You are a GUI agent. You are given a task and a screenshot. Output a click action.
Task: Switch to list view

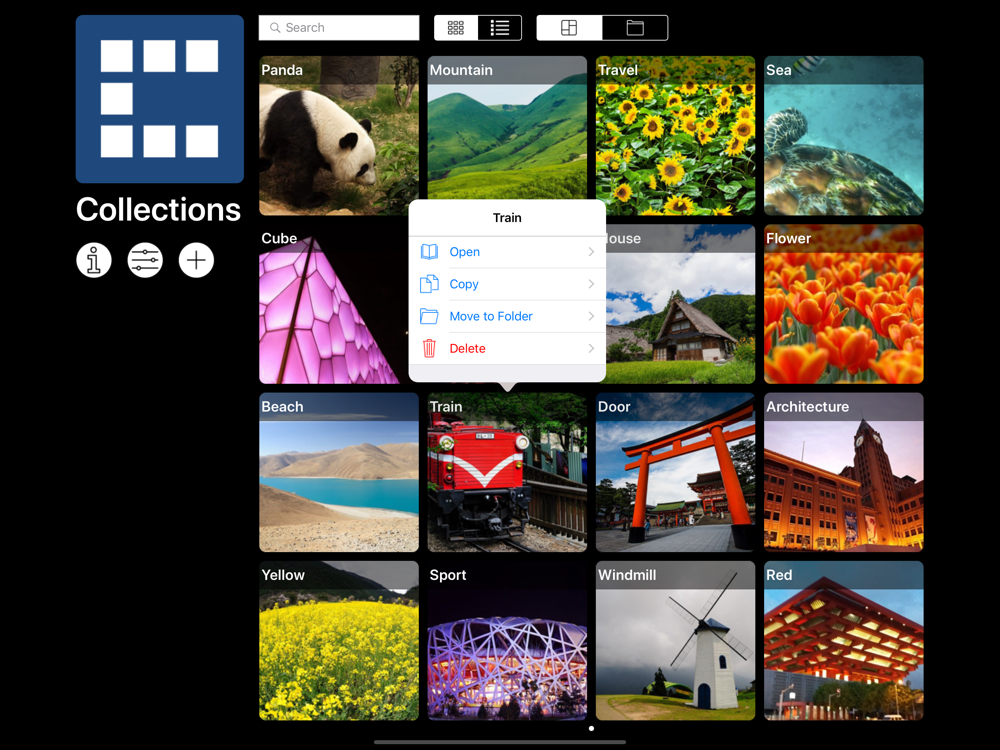click(x=499, y=28)
